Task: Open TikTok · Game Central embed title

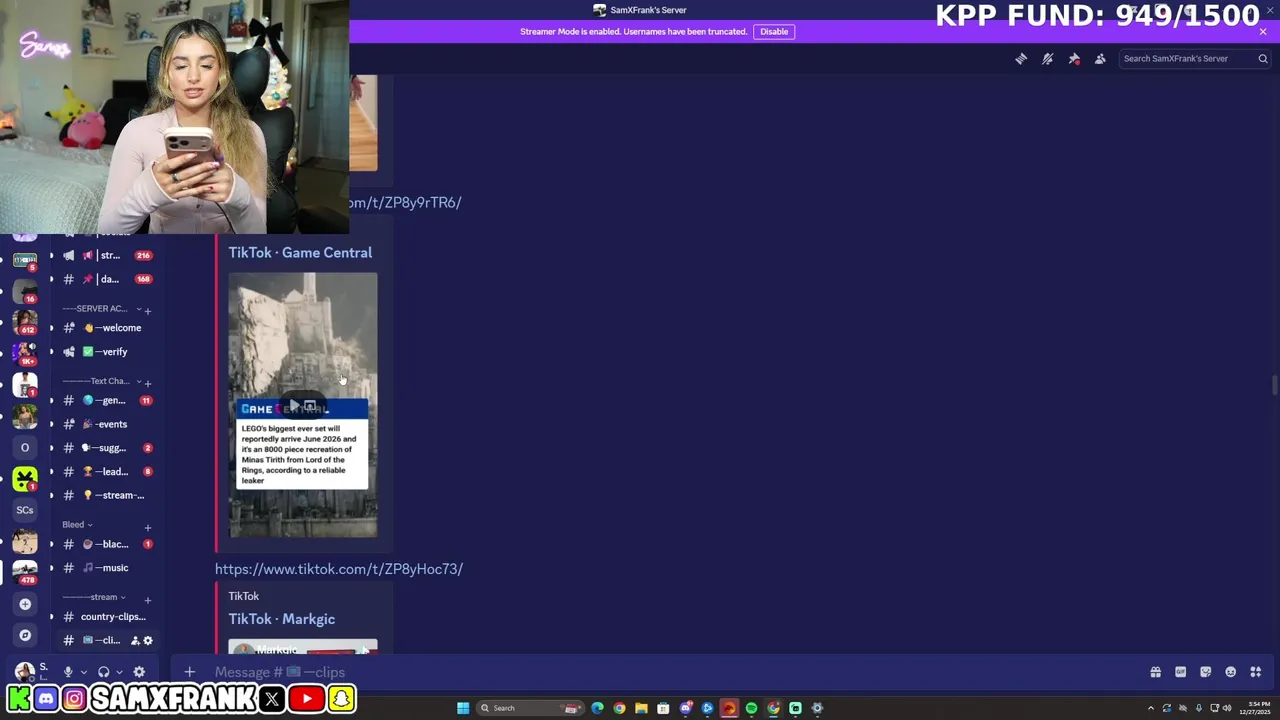Action: (x=300, y=253)
